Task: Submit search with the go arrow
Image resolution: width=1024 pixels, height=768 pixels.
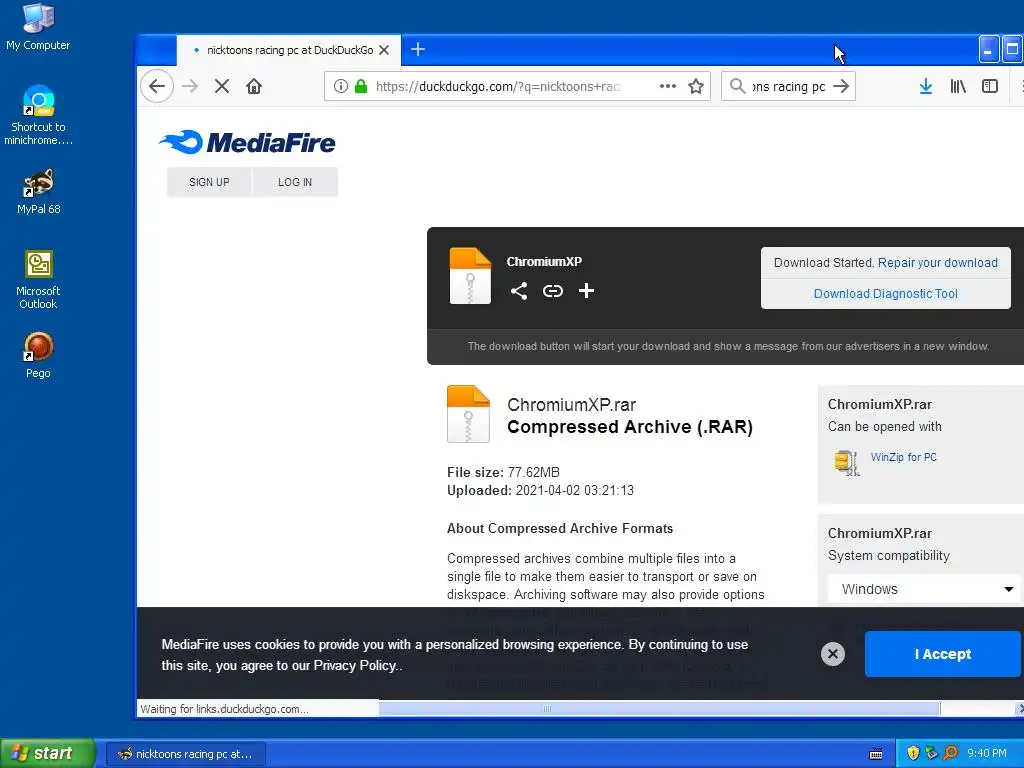Action: coord(842,86)
